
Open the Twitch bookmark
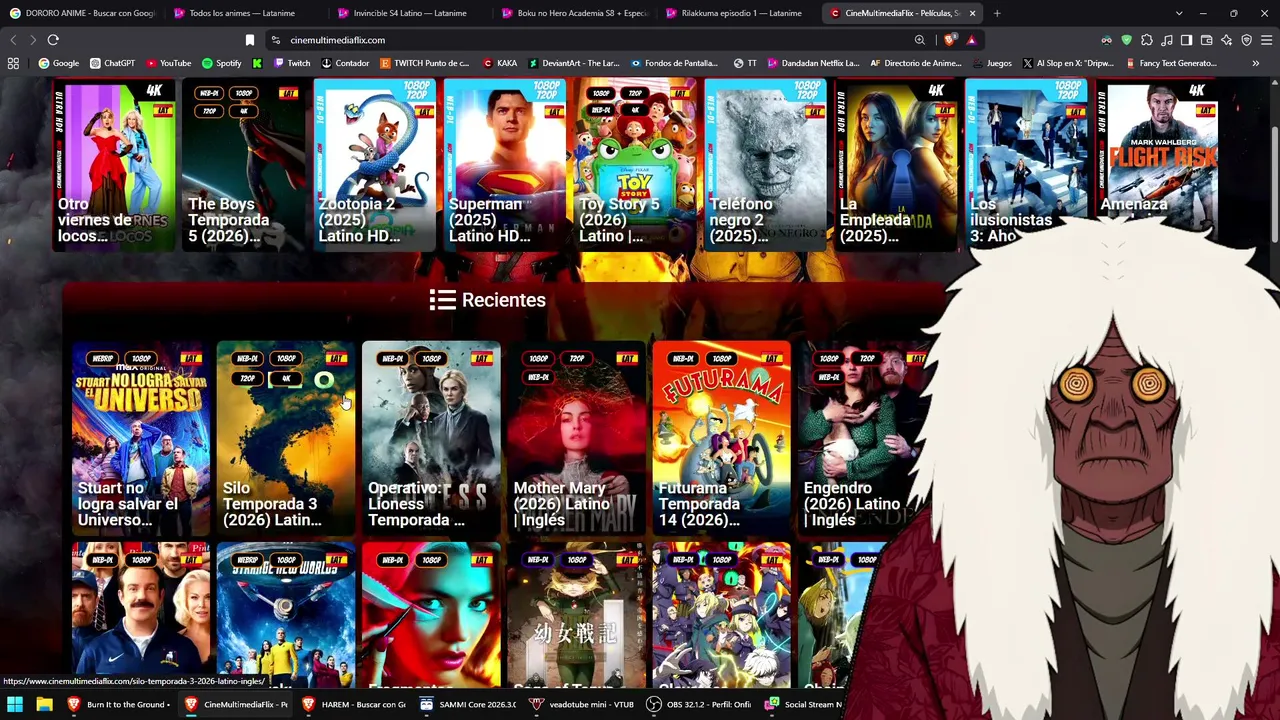[x=292, y=63]
